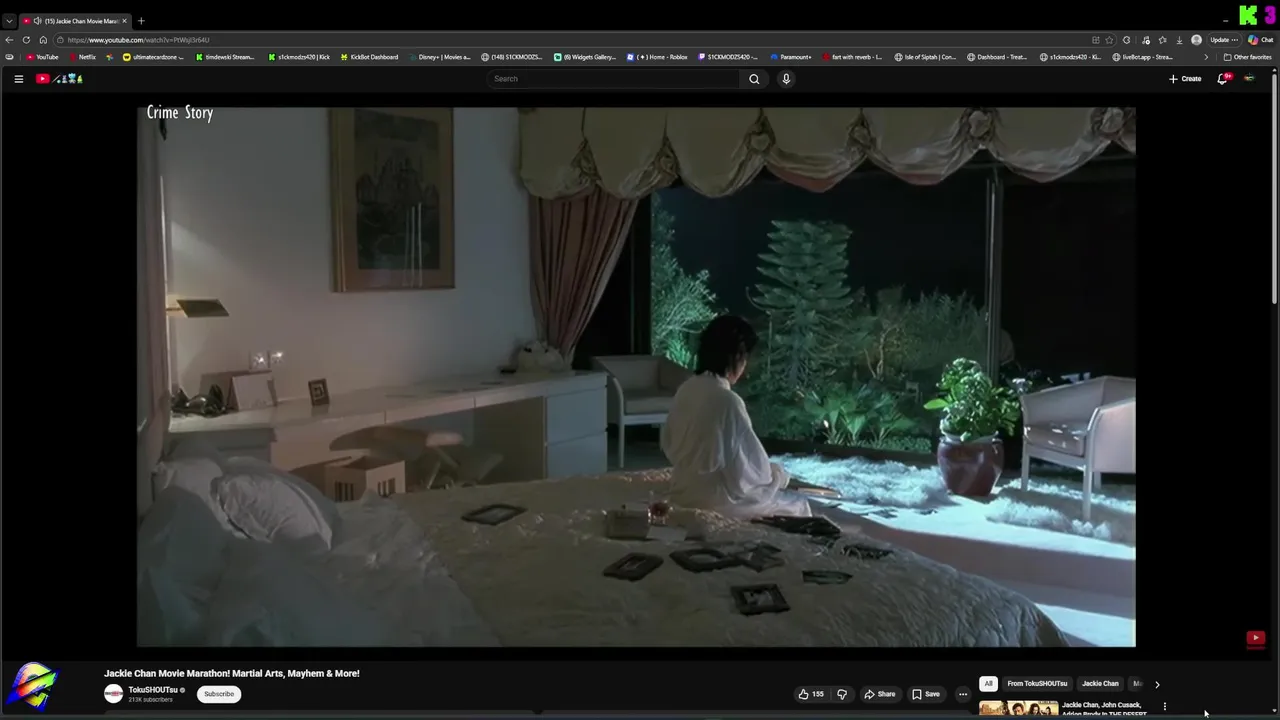
Task: Open the YouTube account avatar menu
Action: [x=1249, y=79]
